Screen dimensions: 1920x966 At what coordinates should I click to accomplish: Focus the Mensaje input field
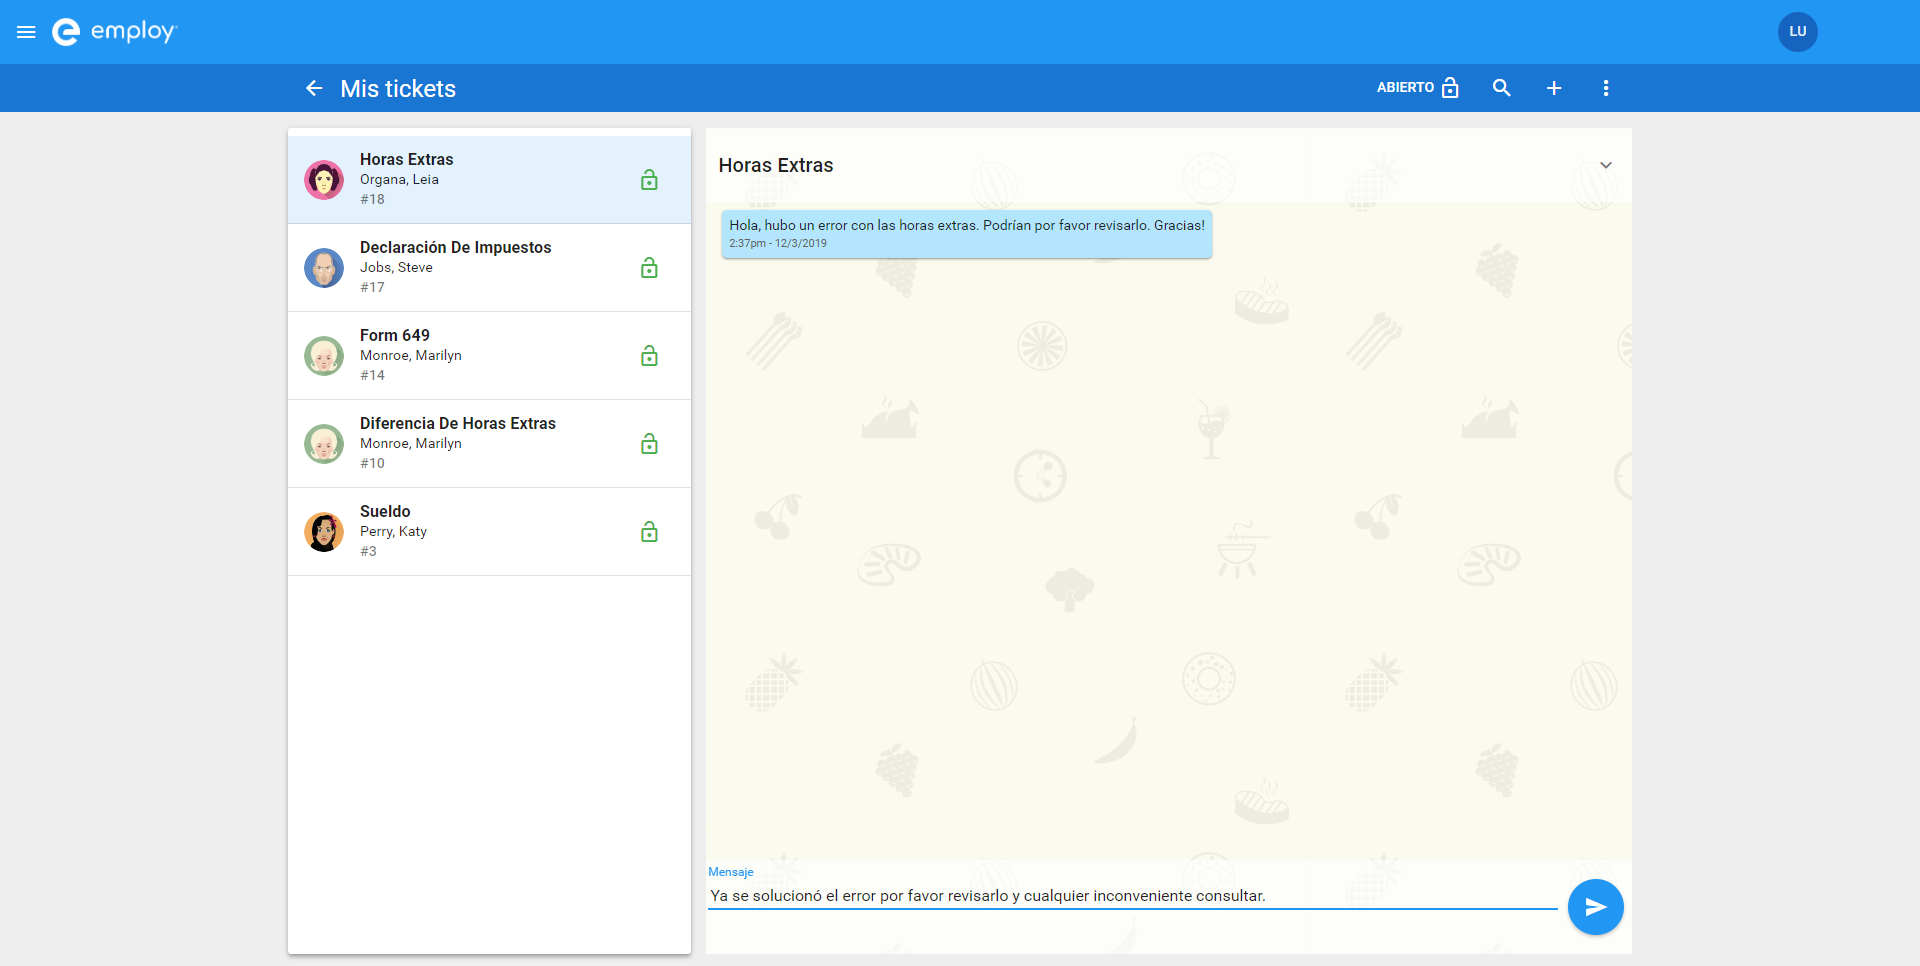(x=1133, y=896)
